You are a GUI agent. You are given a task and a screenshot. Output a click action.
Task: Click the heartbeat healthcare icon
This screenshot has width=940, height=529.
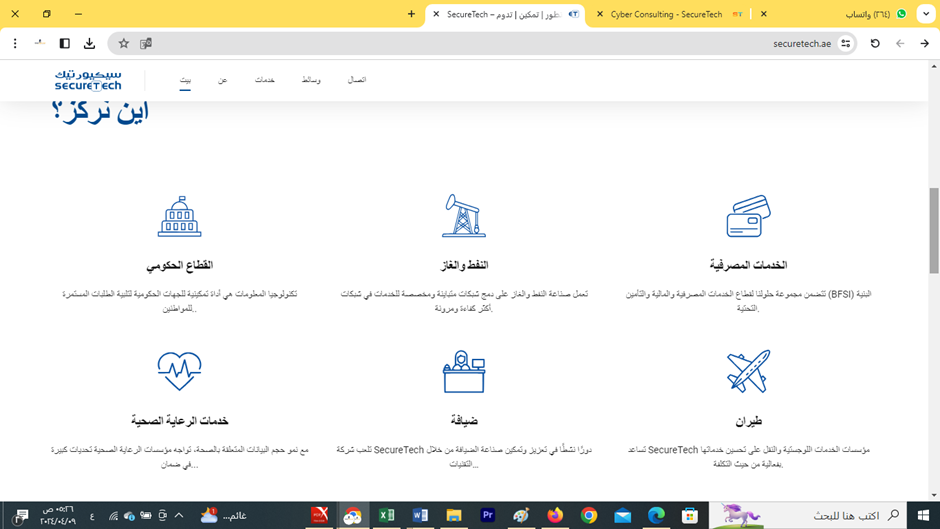[x=179, y=371]
